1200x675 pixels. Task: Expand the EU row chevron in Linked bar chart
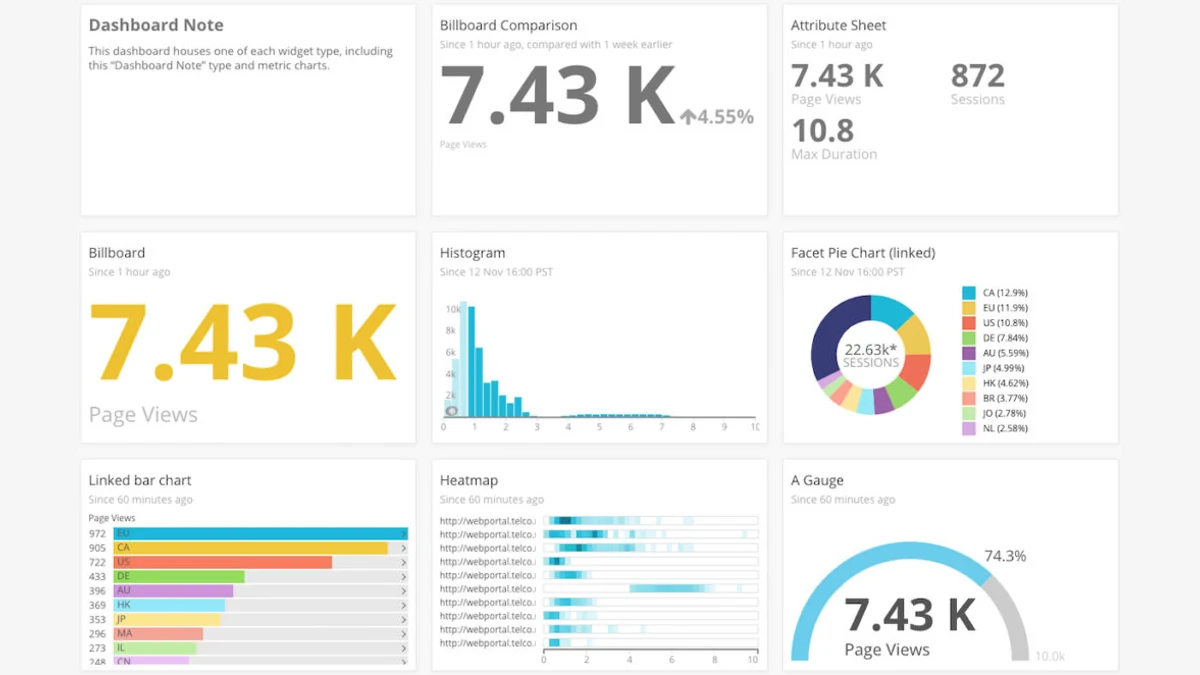coord(404,534)
